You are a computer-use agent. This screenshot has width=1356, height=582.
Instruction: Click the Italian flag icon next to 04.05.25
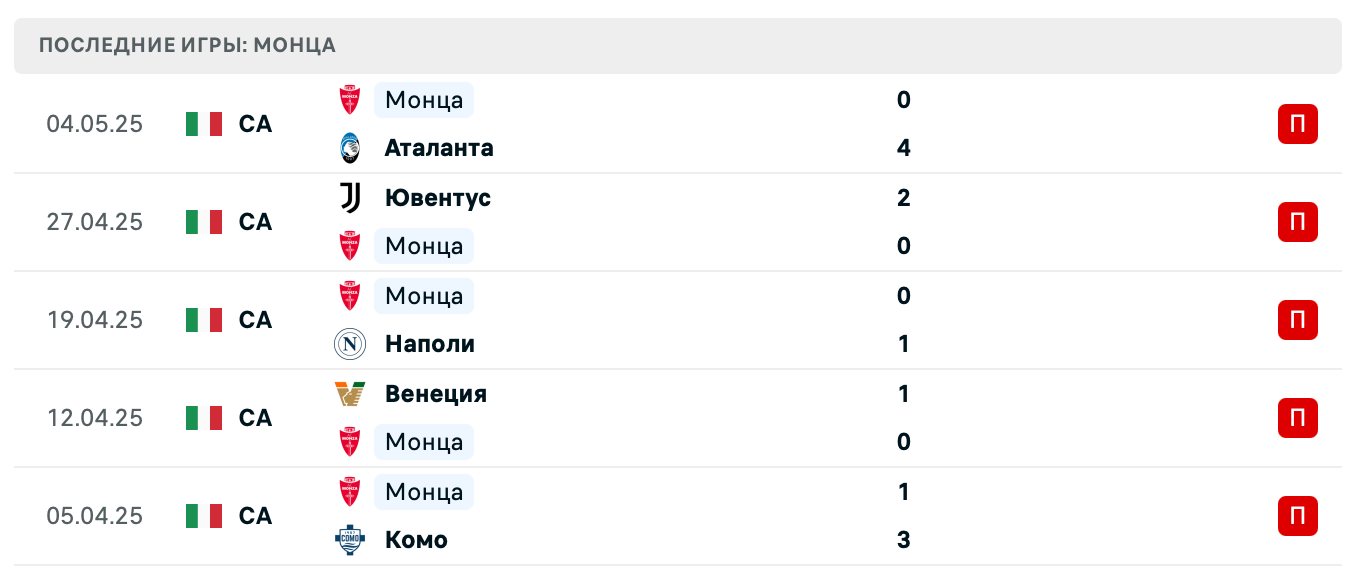coord(204,124)
